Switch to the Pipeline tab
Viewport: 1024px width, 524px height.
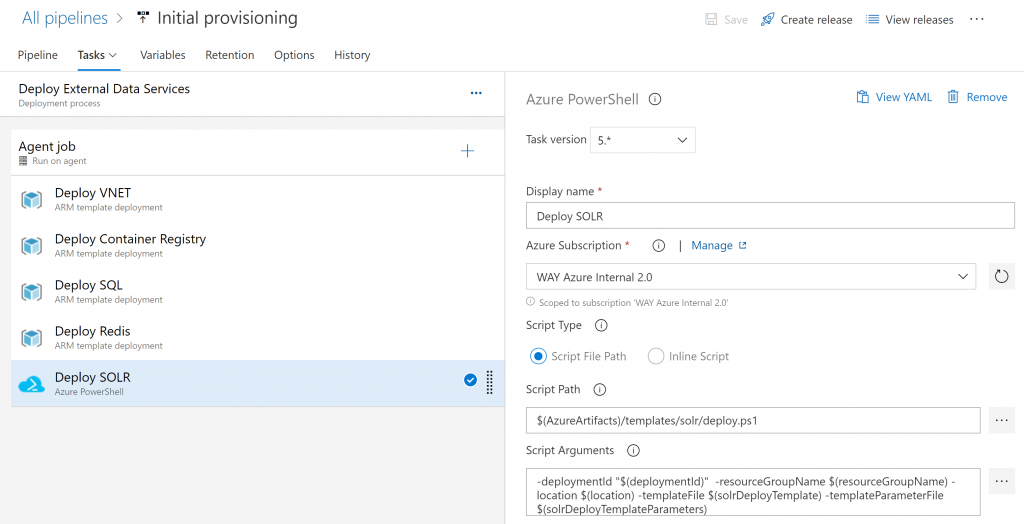coord(38,55)
